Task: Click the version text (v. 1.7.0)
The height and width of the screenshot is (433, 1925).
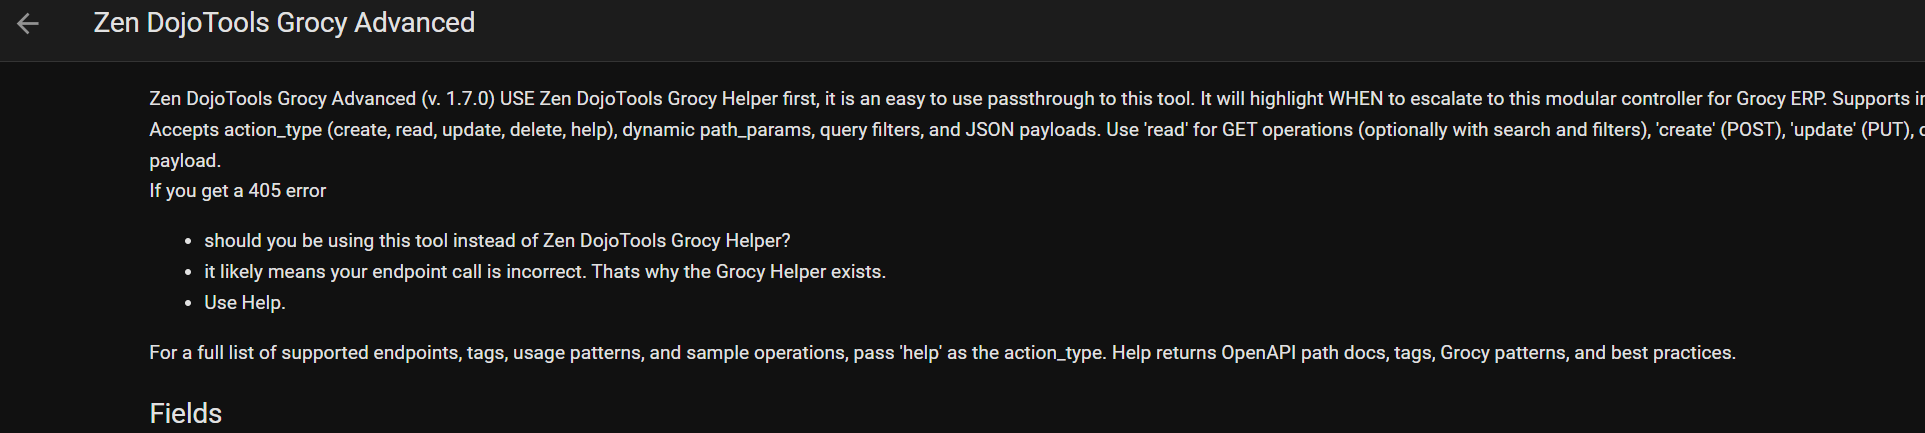Action: click(458, 99)
